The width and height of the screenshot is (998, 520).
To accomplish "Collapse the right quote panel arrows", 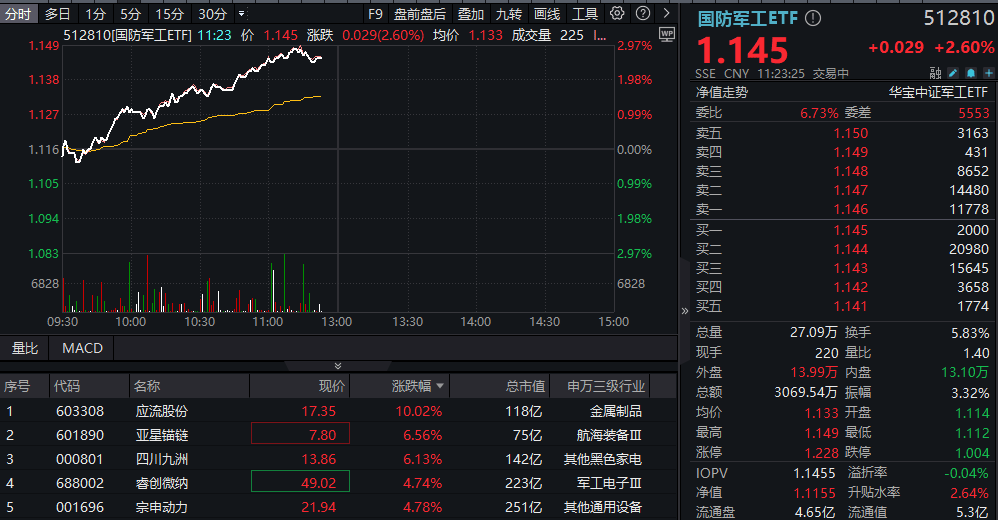I will [x=685, y=311].
